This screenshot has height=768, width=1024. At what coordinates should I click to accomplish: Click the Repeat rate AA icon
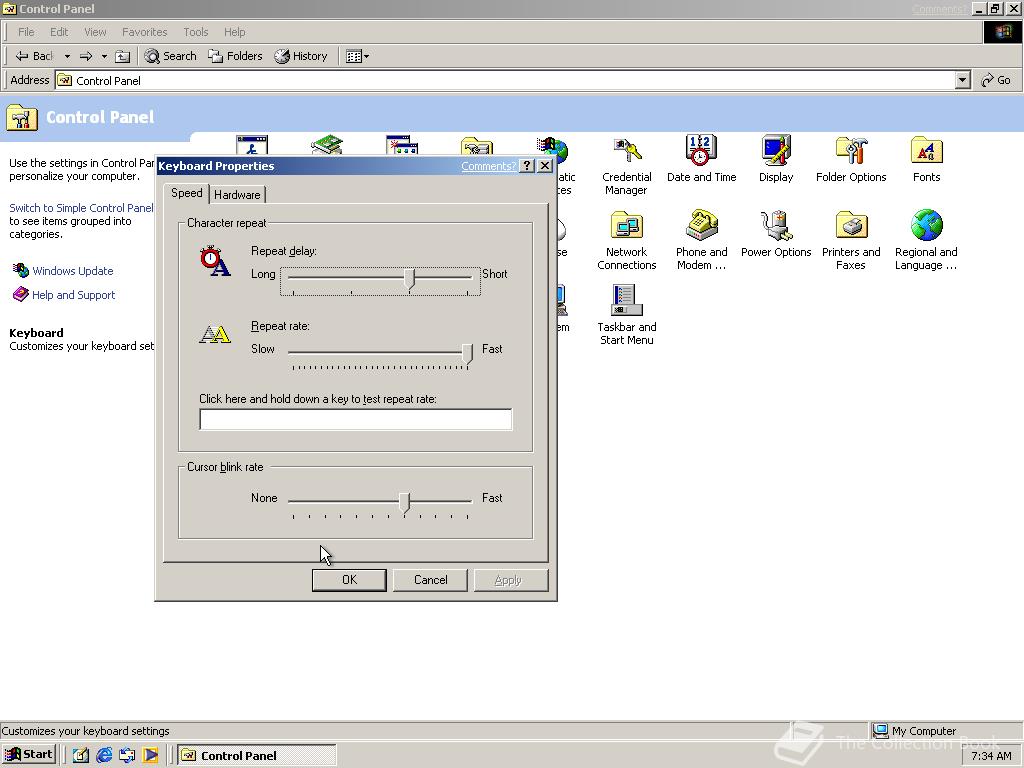pyautogui.click(x=215, y=334)
